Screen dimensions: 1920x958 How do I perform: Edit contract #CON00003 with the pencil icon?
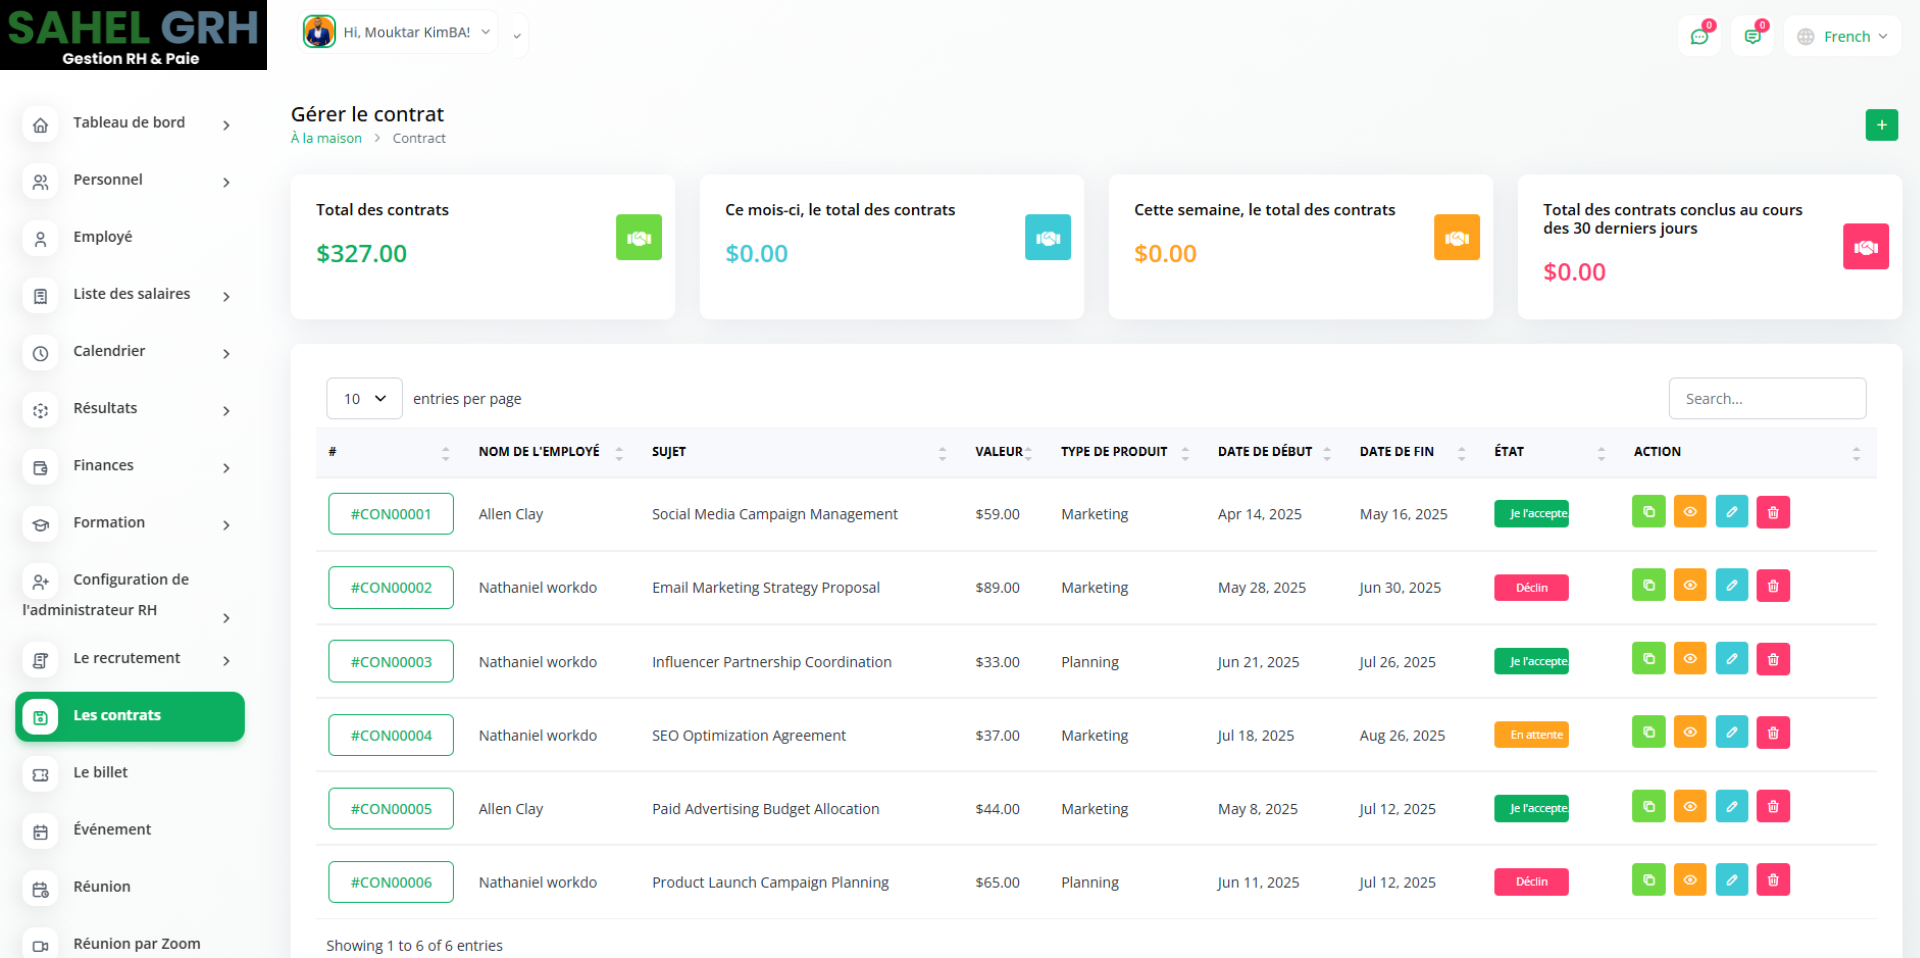(1731, 660)
